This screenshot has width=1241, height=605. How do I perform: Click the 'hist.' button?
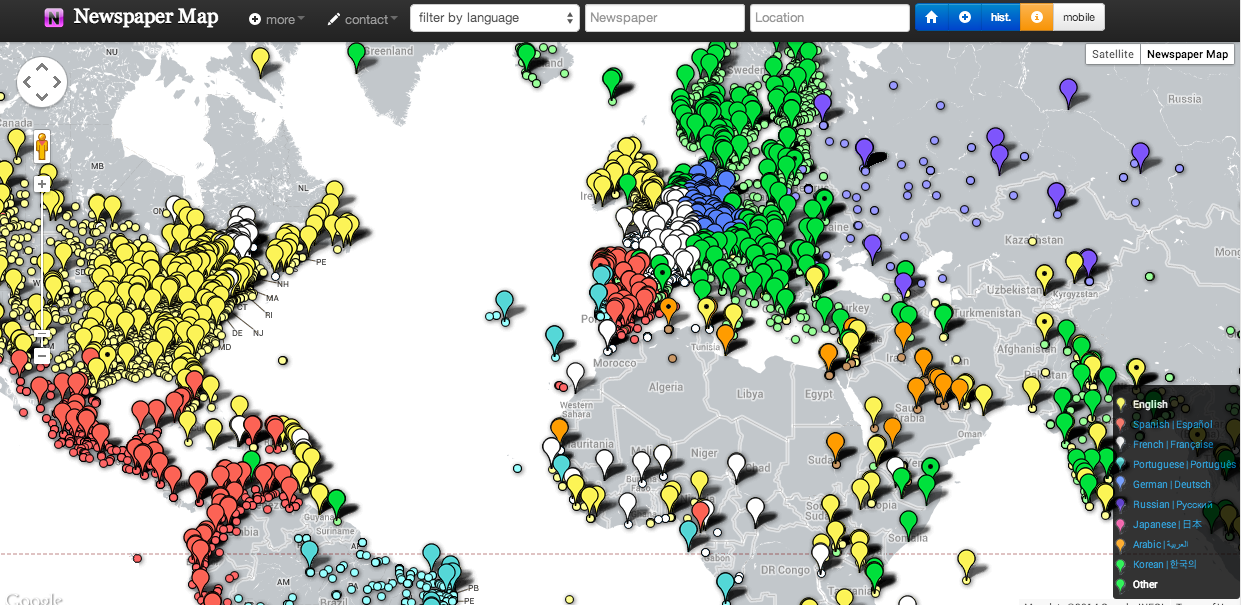pos(1000,18)
